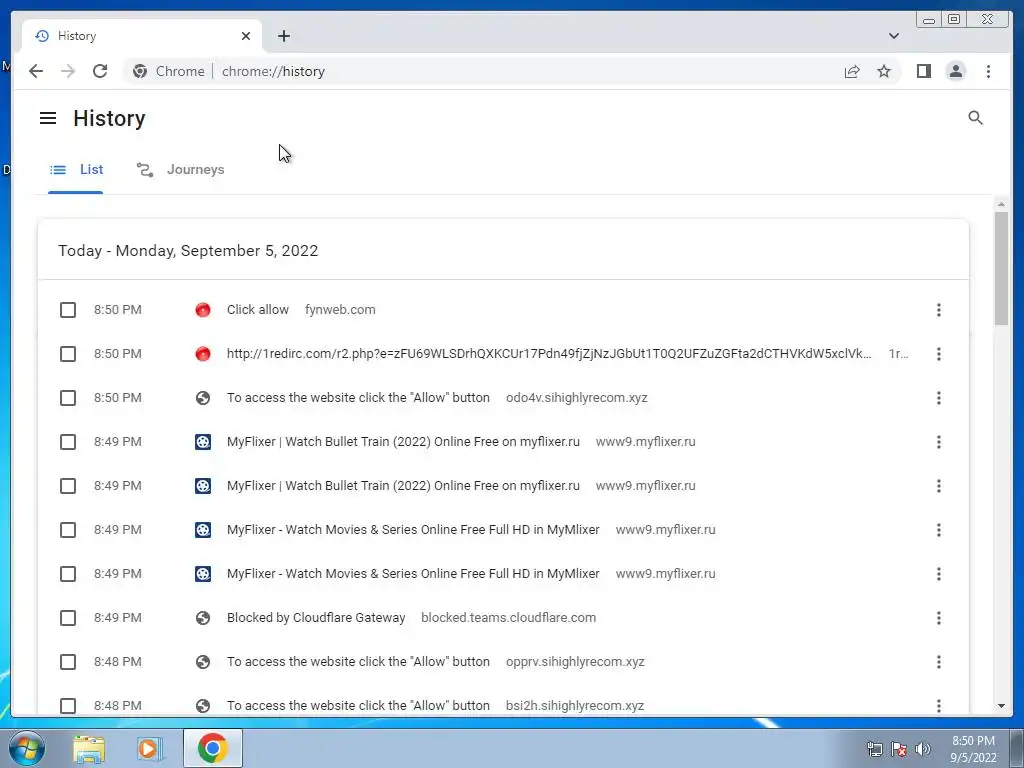Click the Today - Monday, September 5, 2022 header
Viewport: 1024px width, 768px height.
188,251
